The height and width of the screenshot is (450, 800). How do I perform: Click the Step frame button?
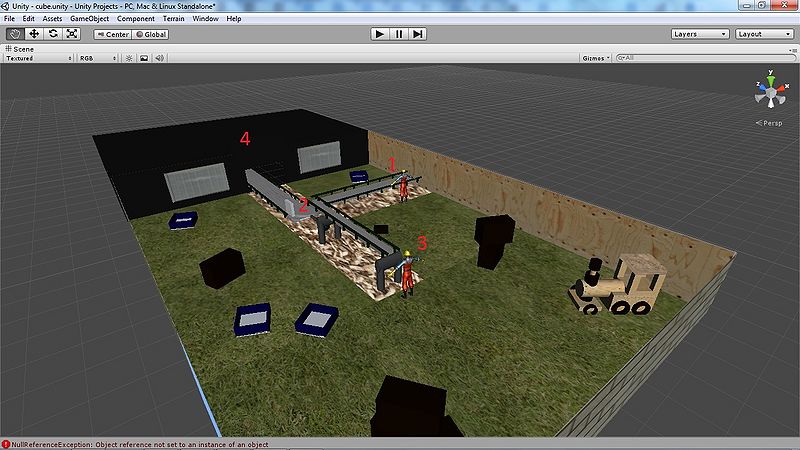418,33
